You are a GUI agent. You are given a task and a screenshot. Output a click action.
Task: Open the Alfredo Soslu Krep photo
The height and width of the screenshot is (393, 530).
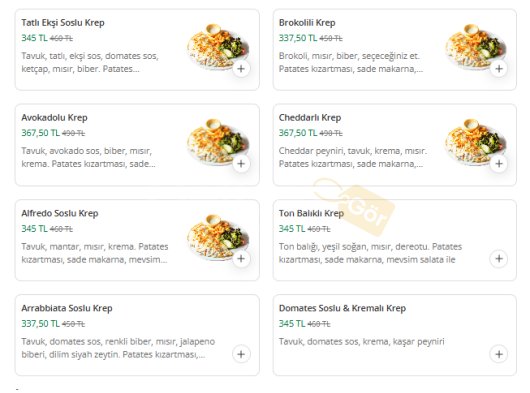click(218, 237)
